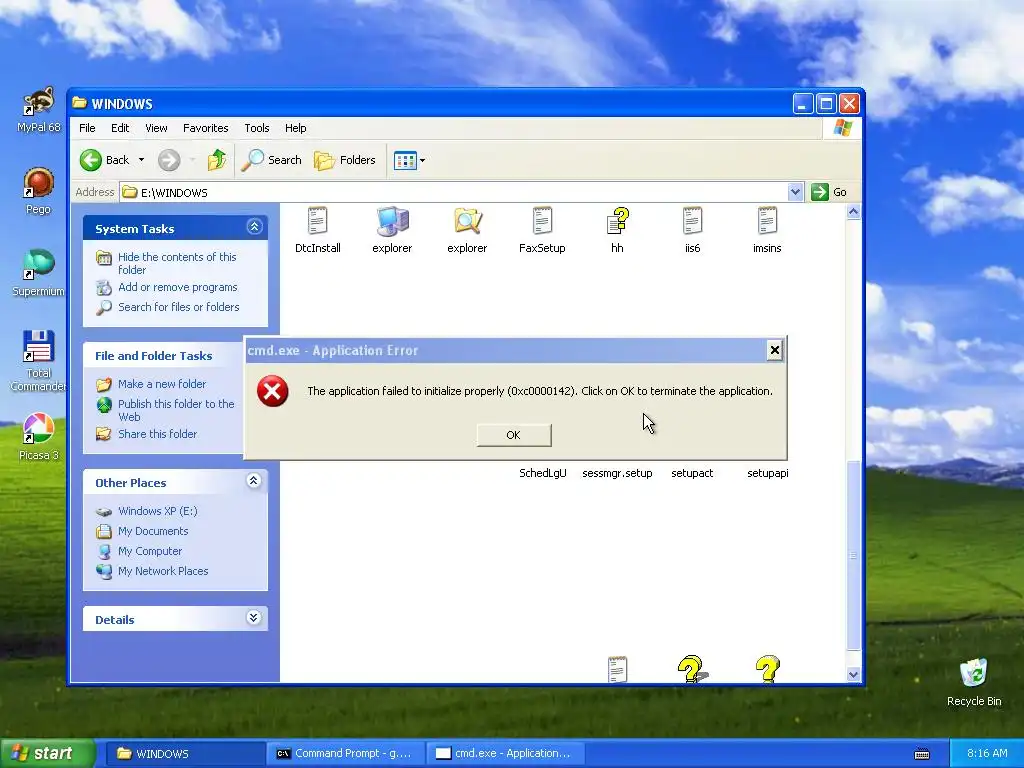The width and height of the screenshot is (1024, 768).
Task: Click the scroll up arrow
Action: pos(854,212)
